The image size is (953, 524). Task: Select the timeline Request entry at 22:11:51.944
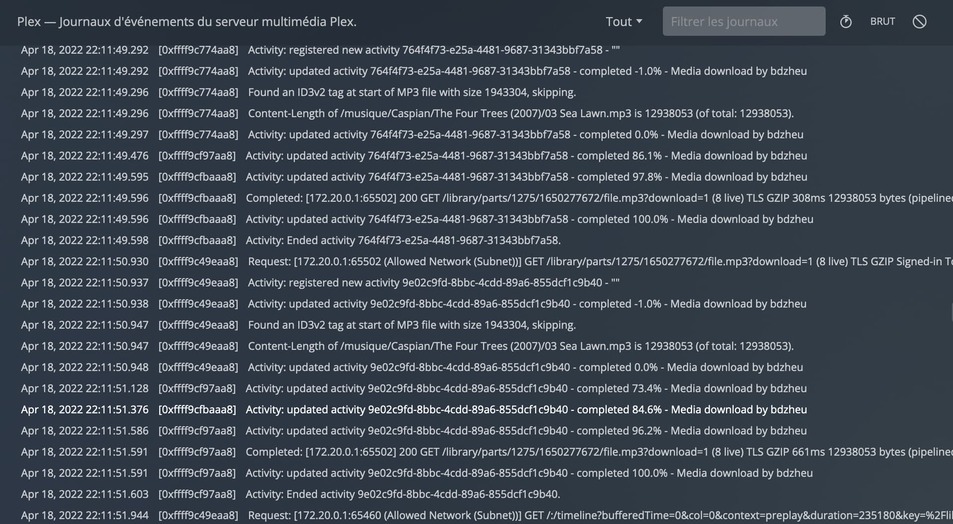click(598, 515)
